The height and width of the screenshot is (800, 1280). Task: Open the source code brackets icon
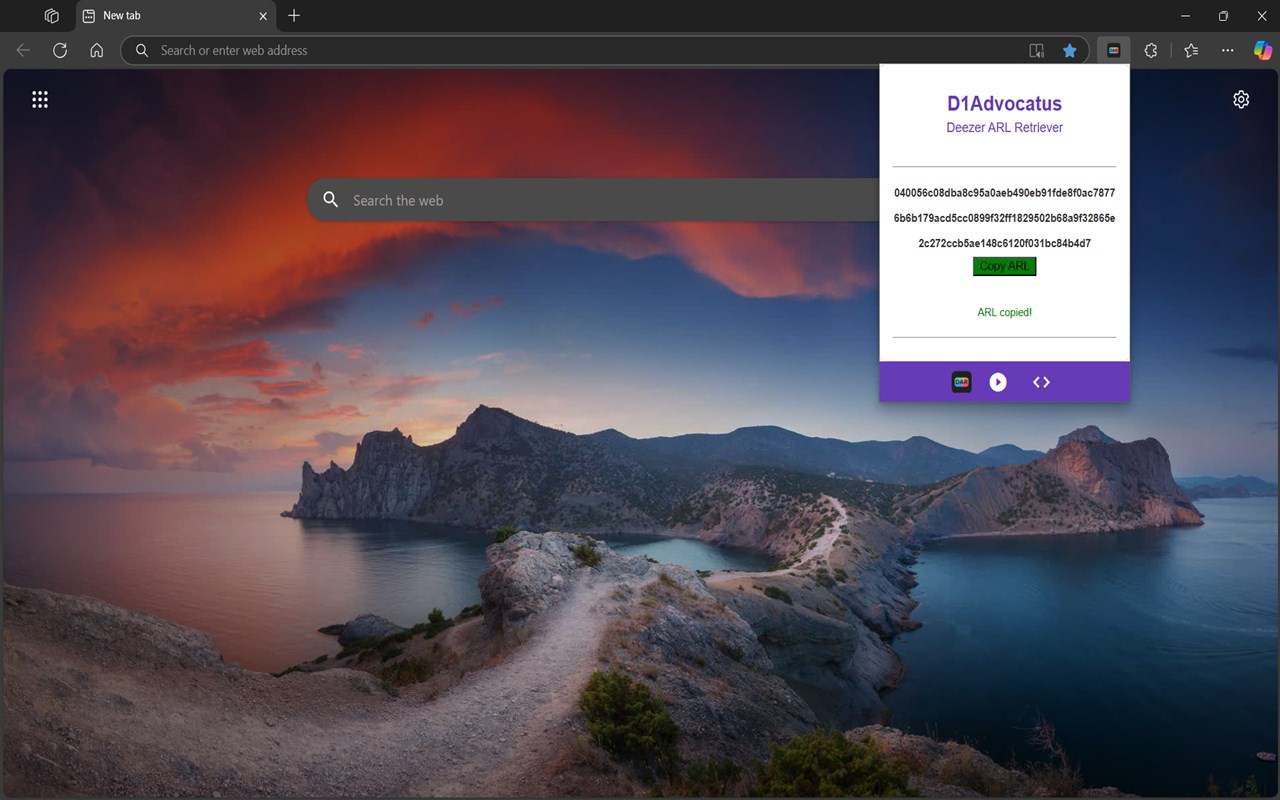[1041, 382]
